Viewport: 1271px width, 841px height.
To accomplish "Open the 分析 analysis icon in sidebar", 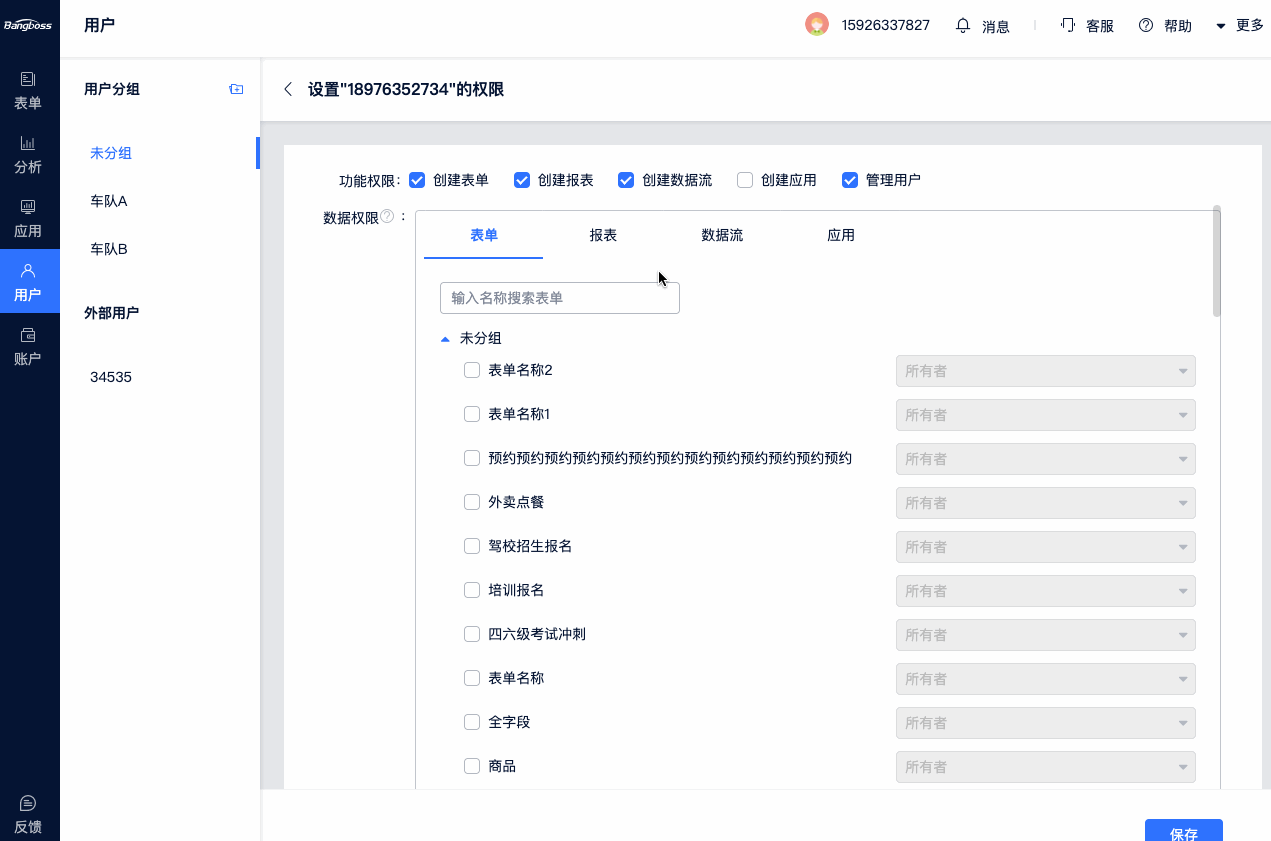I will coord(28,144).
